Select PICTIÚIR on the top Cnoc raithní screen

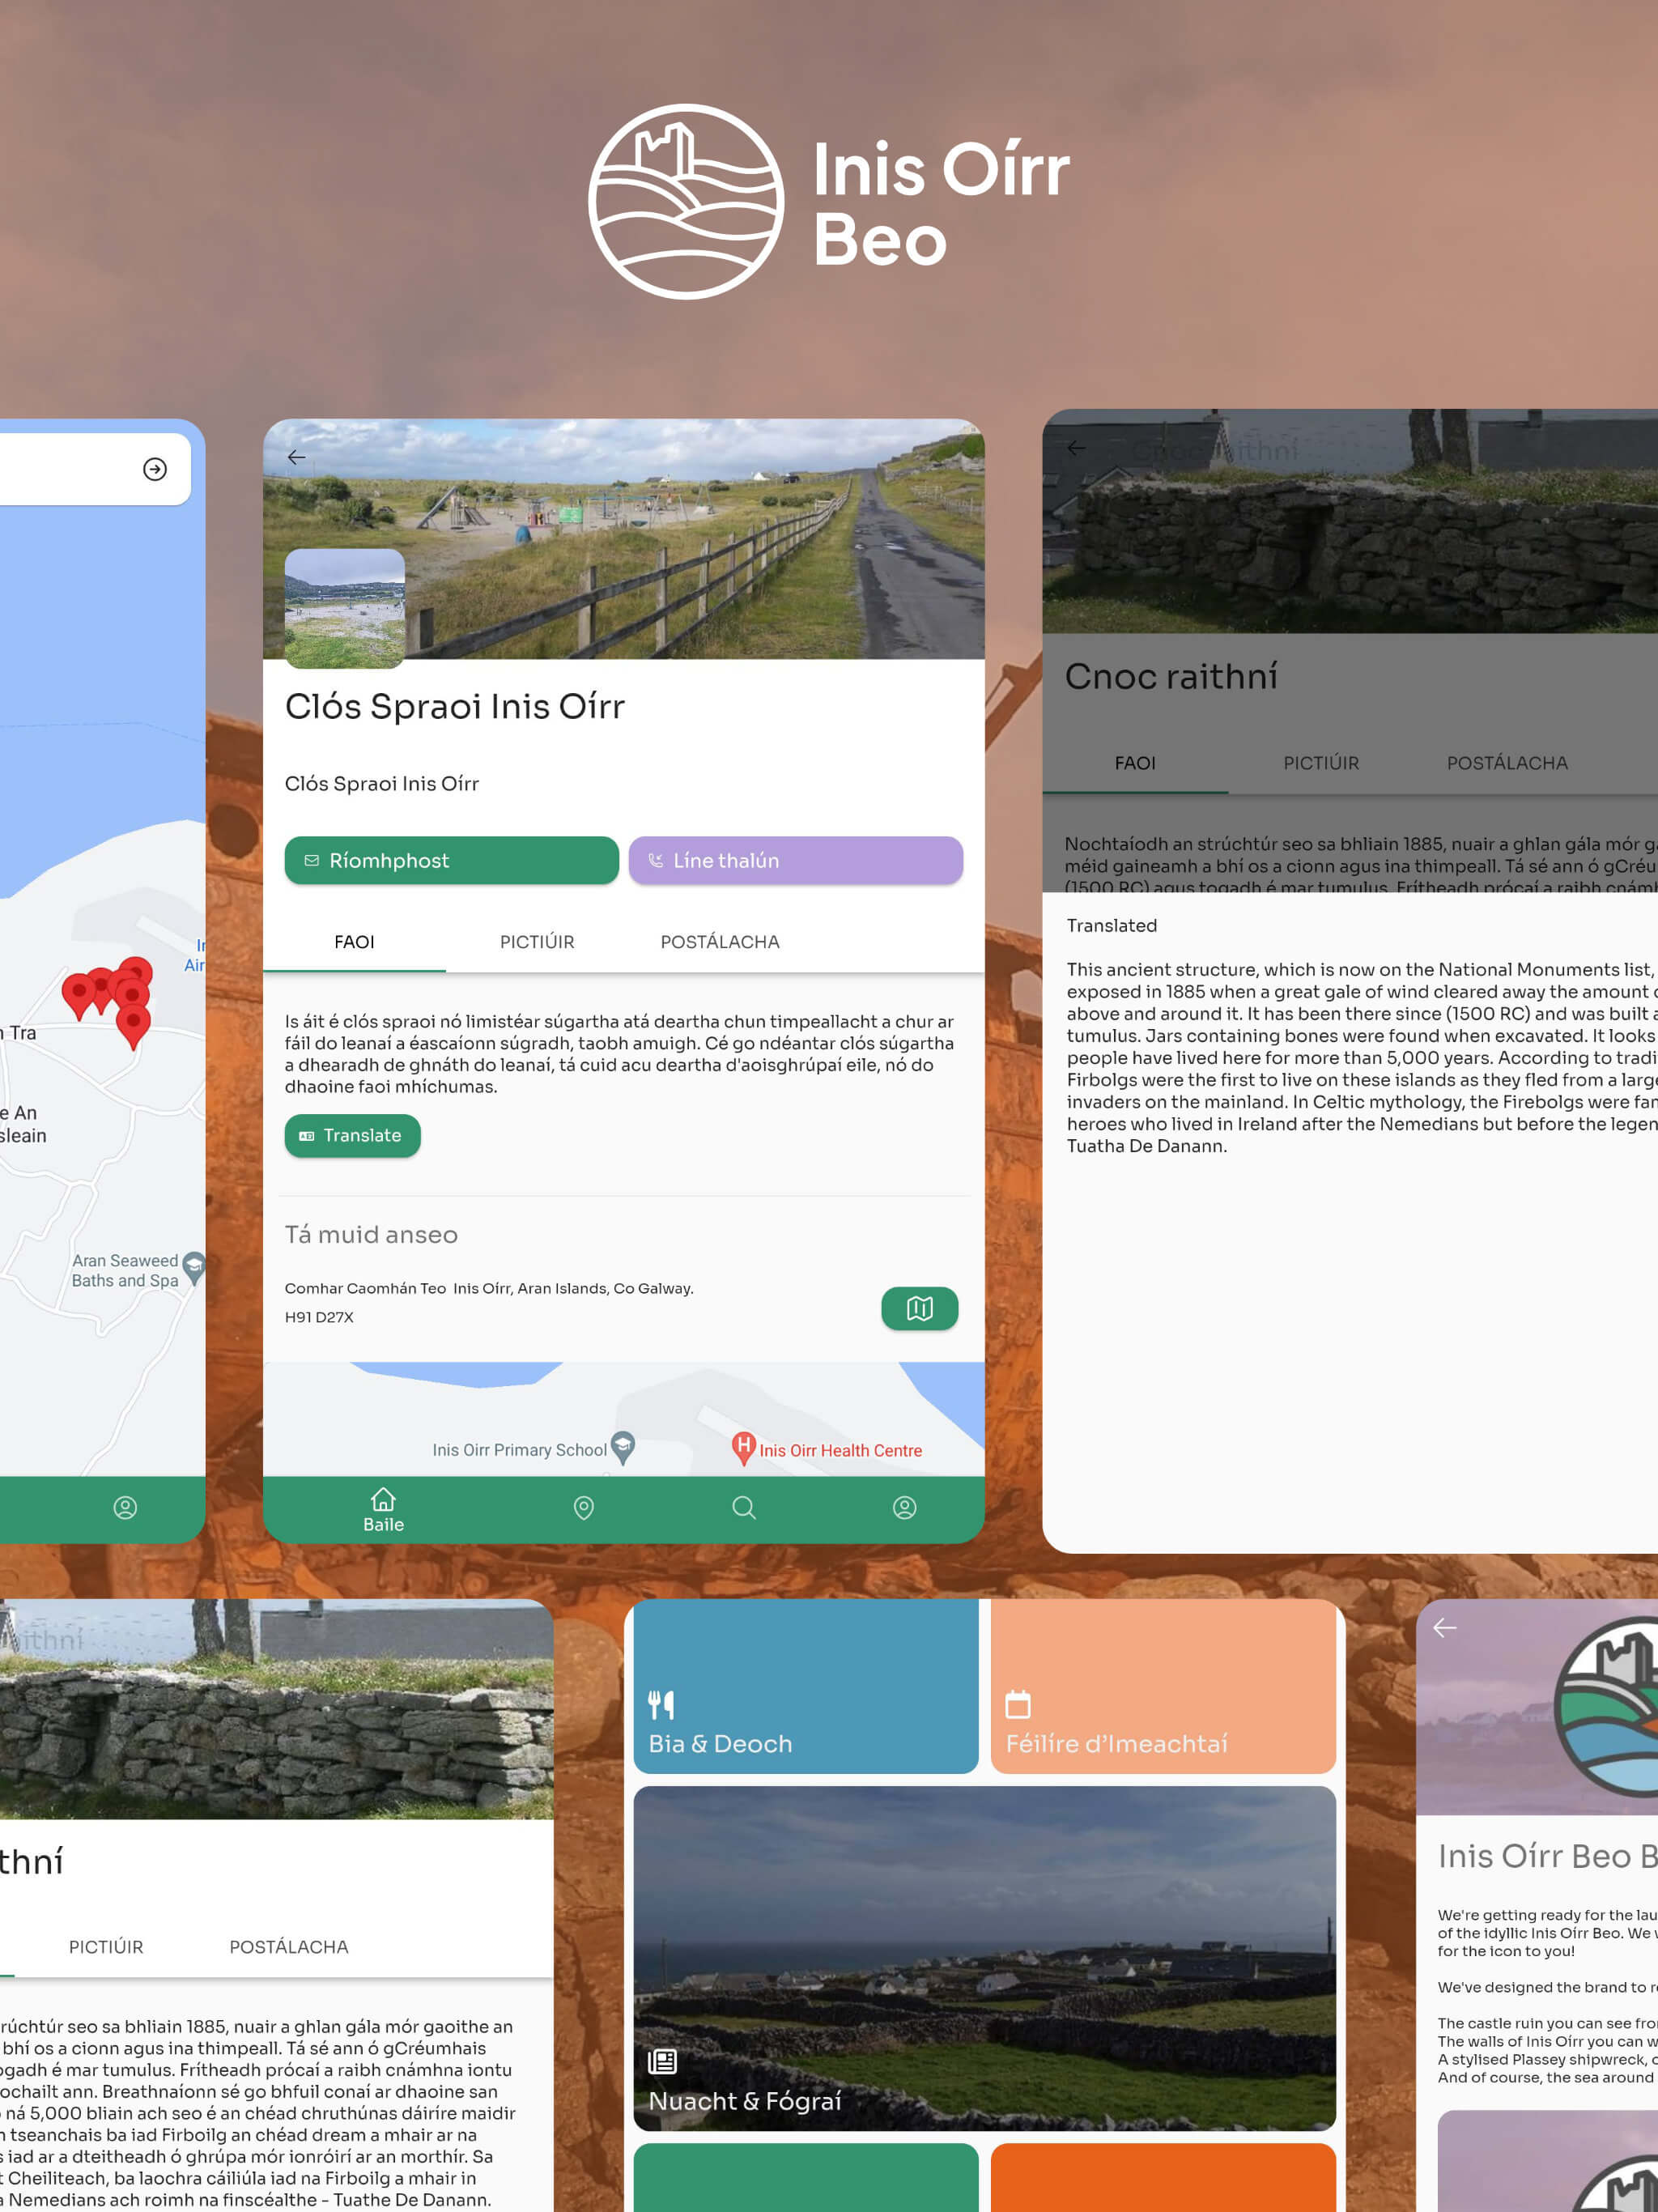[1321, 763]
